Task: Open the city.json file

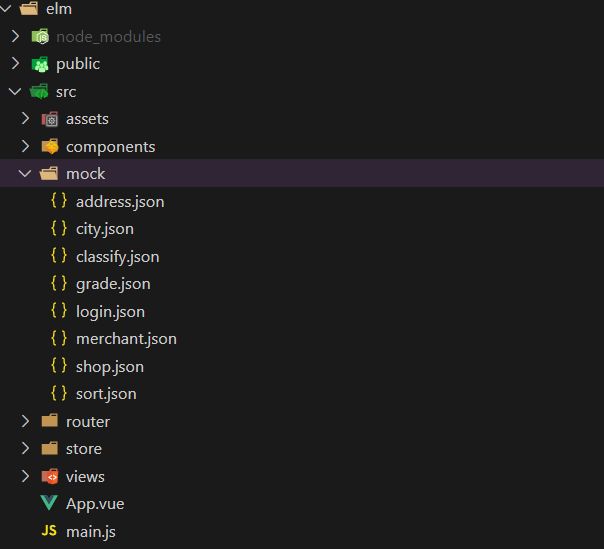Action: coord(105,229)
